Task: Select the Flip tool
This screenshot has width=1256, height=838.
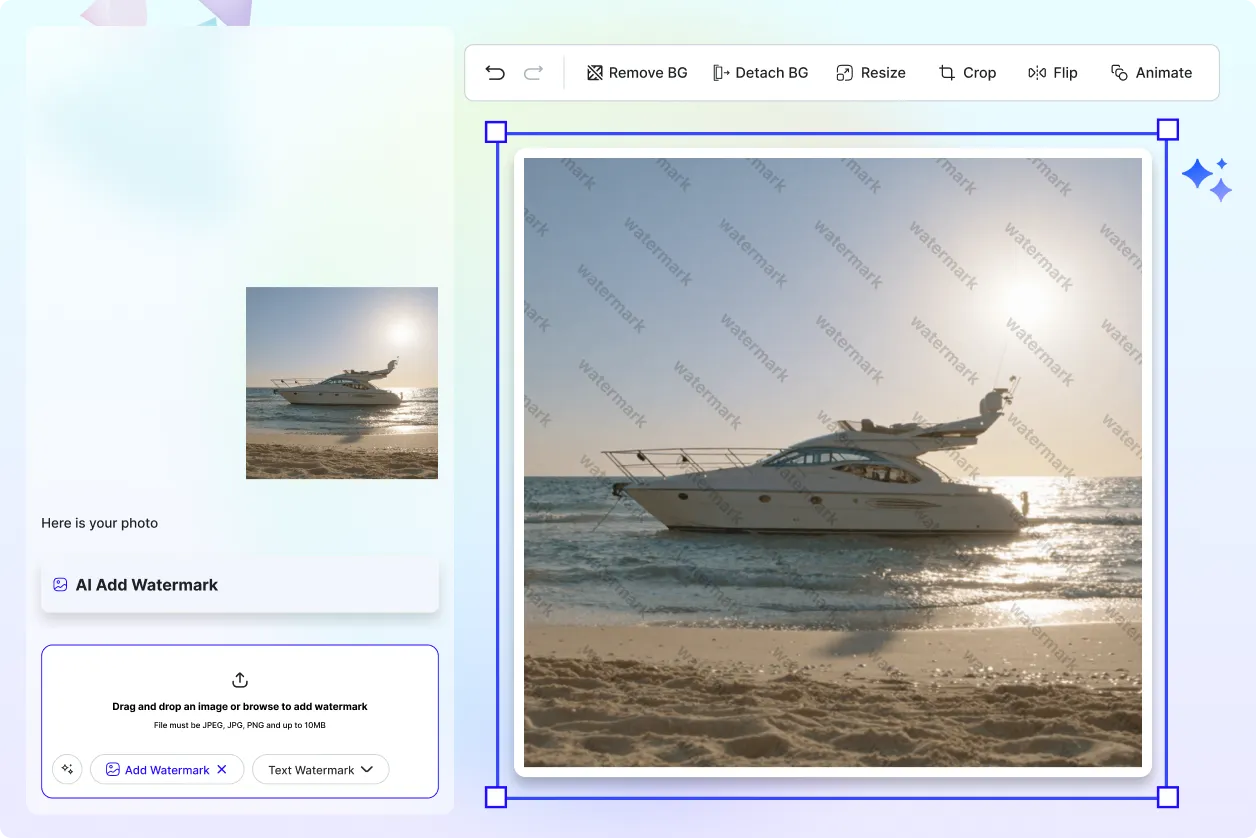Action: tap(1053, 72)
